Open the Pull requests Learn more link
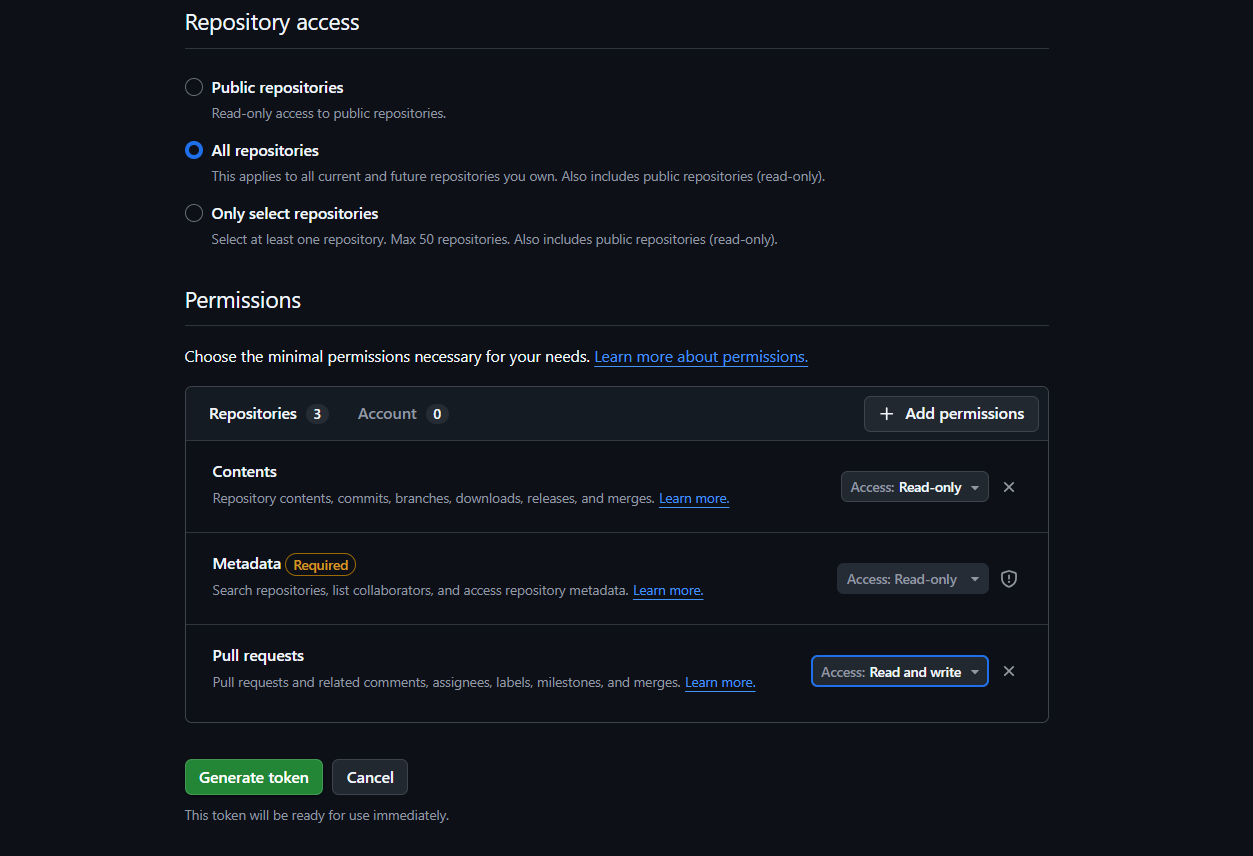Screen dimensions: 1253x856 pyautogui.click(x=719, y=682)
